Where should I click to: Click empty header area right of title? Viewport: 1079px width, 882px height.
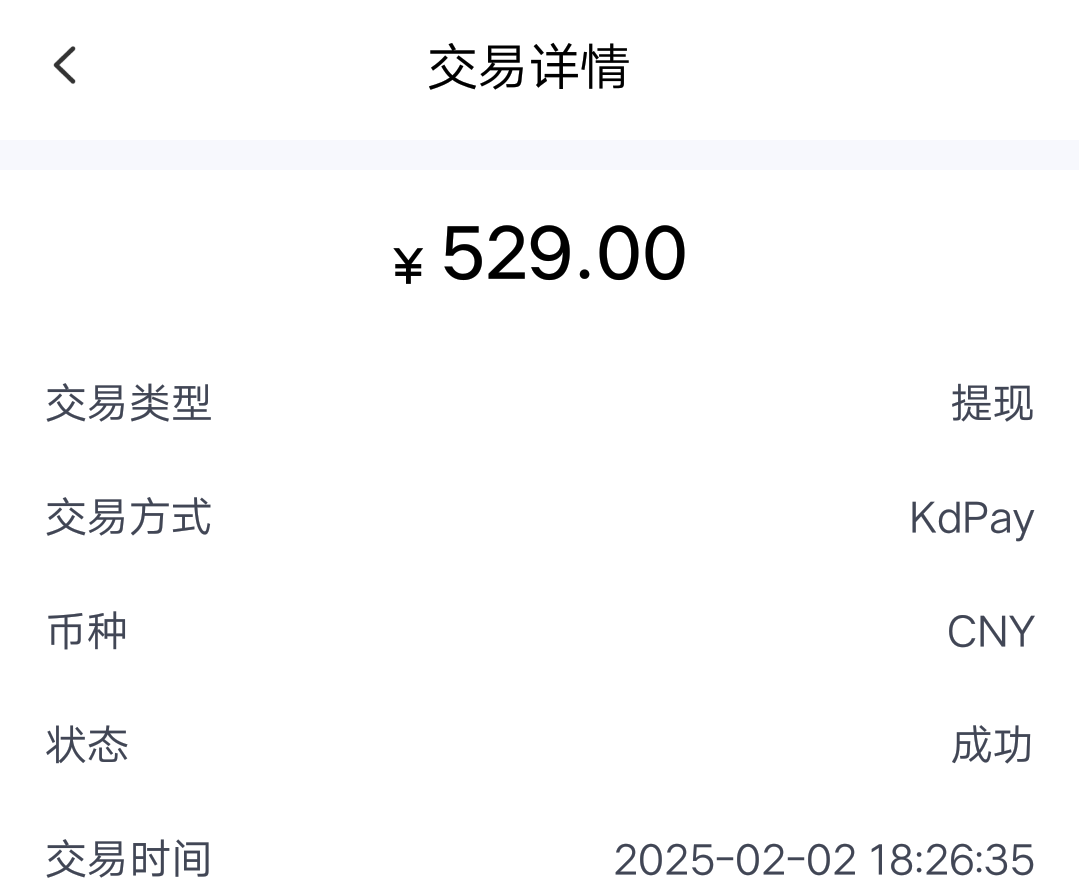pos(850,68)
